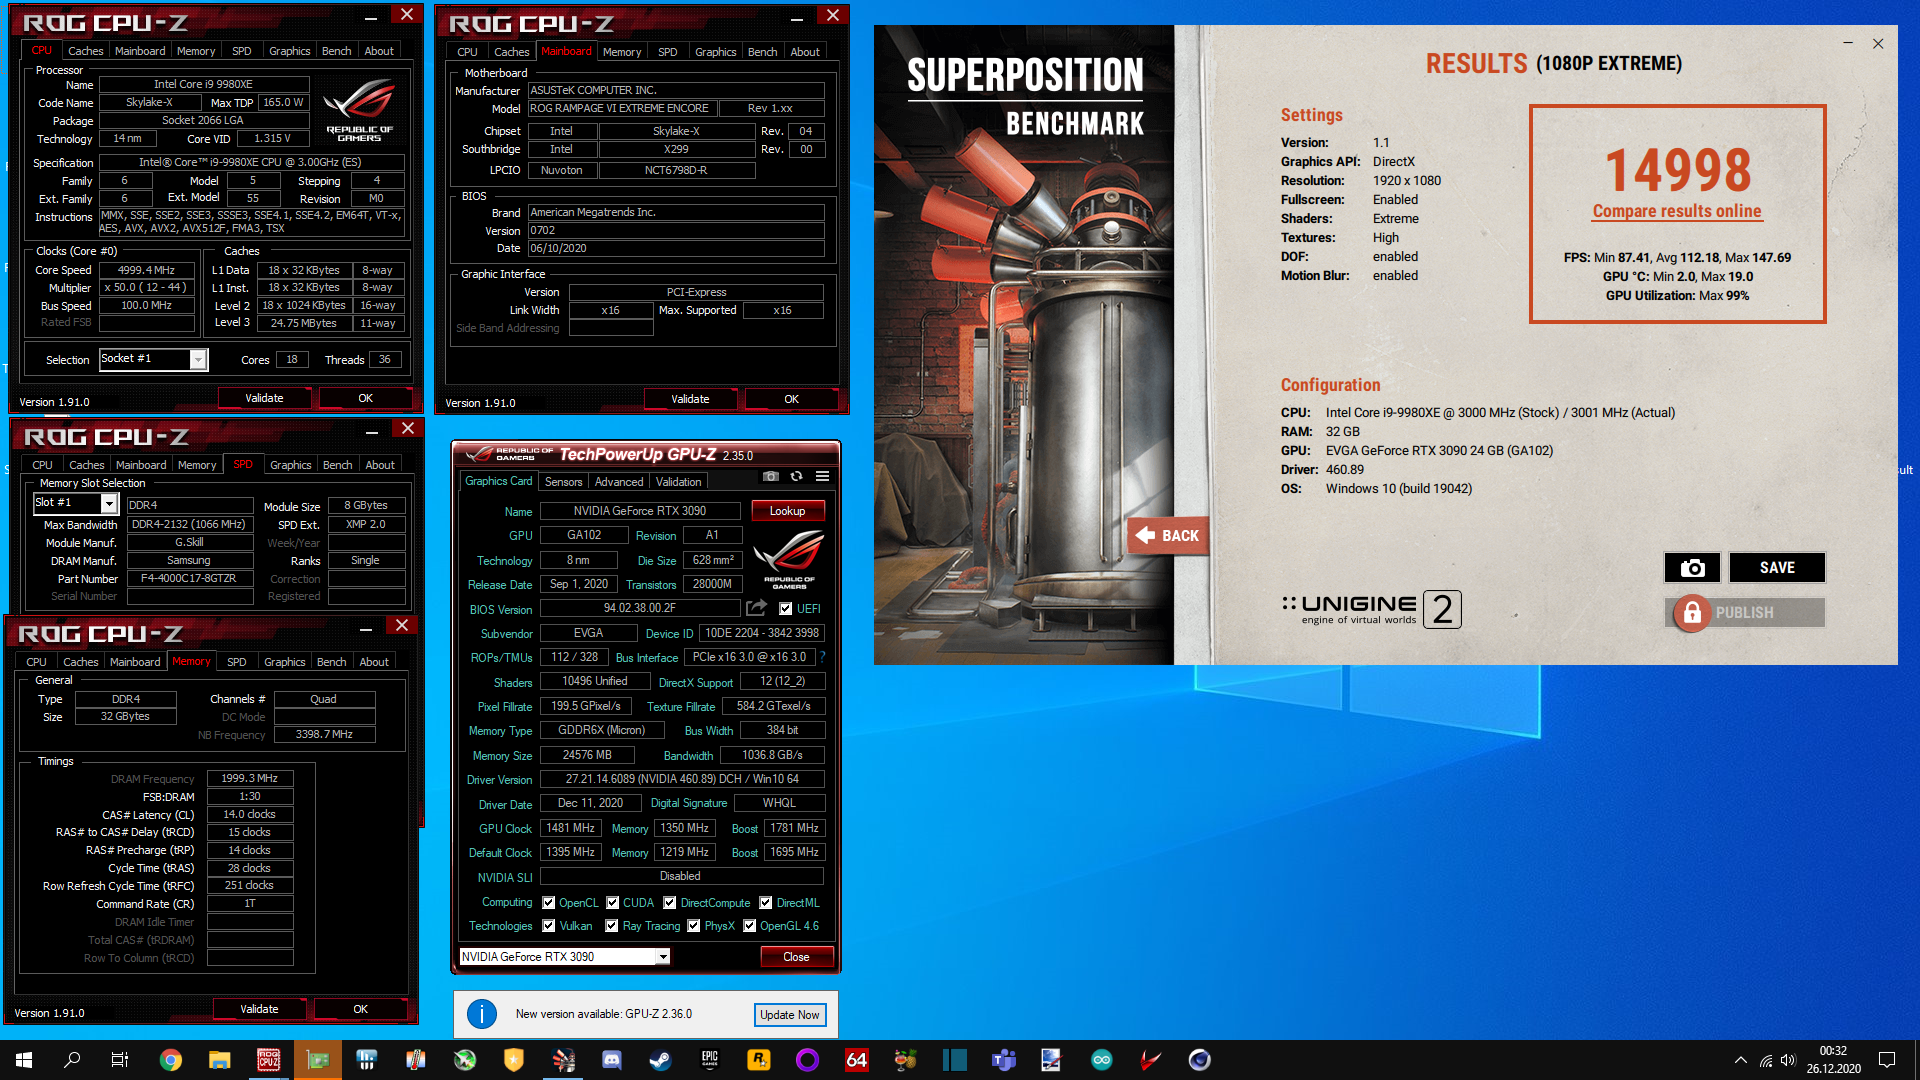Click the yellow shield taskbar icon
The height and width of the screenshot is (1080, 1920).
coord(514,1060)
